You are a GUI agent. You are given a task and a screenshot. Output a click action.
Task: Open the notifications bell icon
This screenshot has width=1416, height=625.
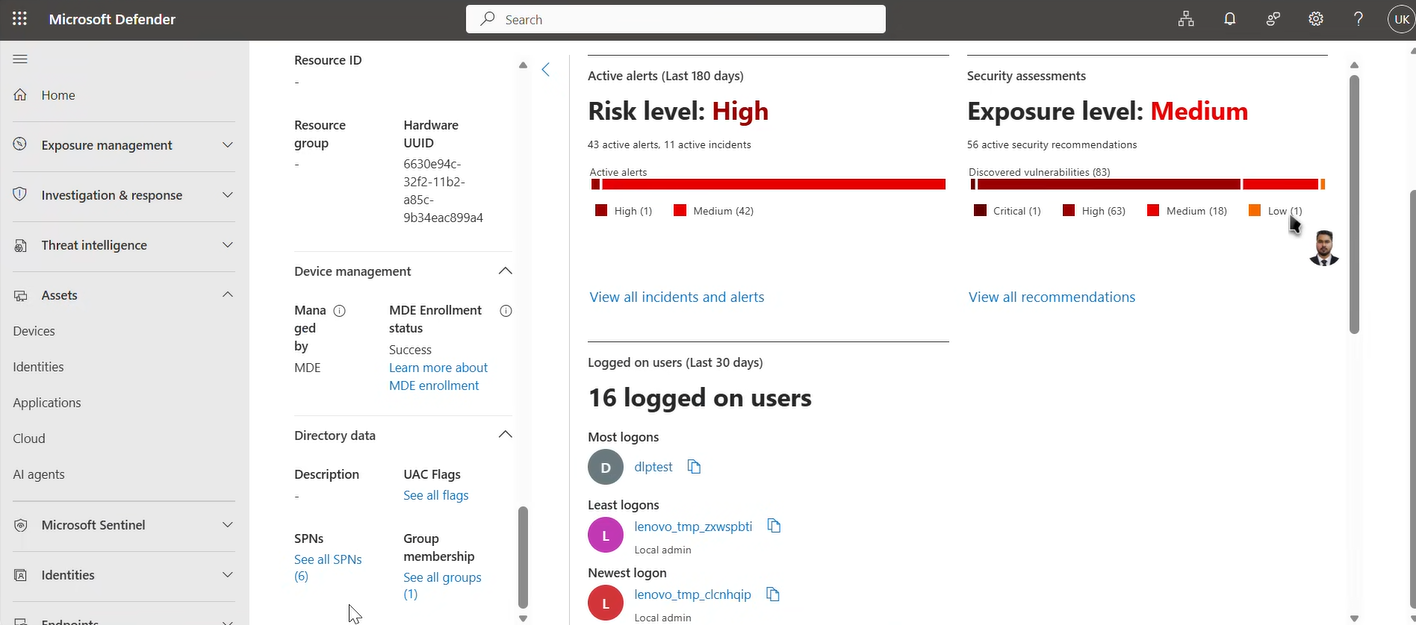(1229, 18)
